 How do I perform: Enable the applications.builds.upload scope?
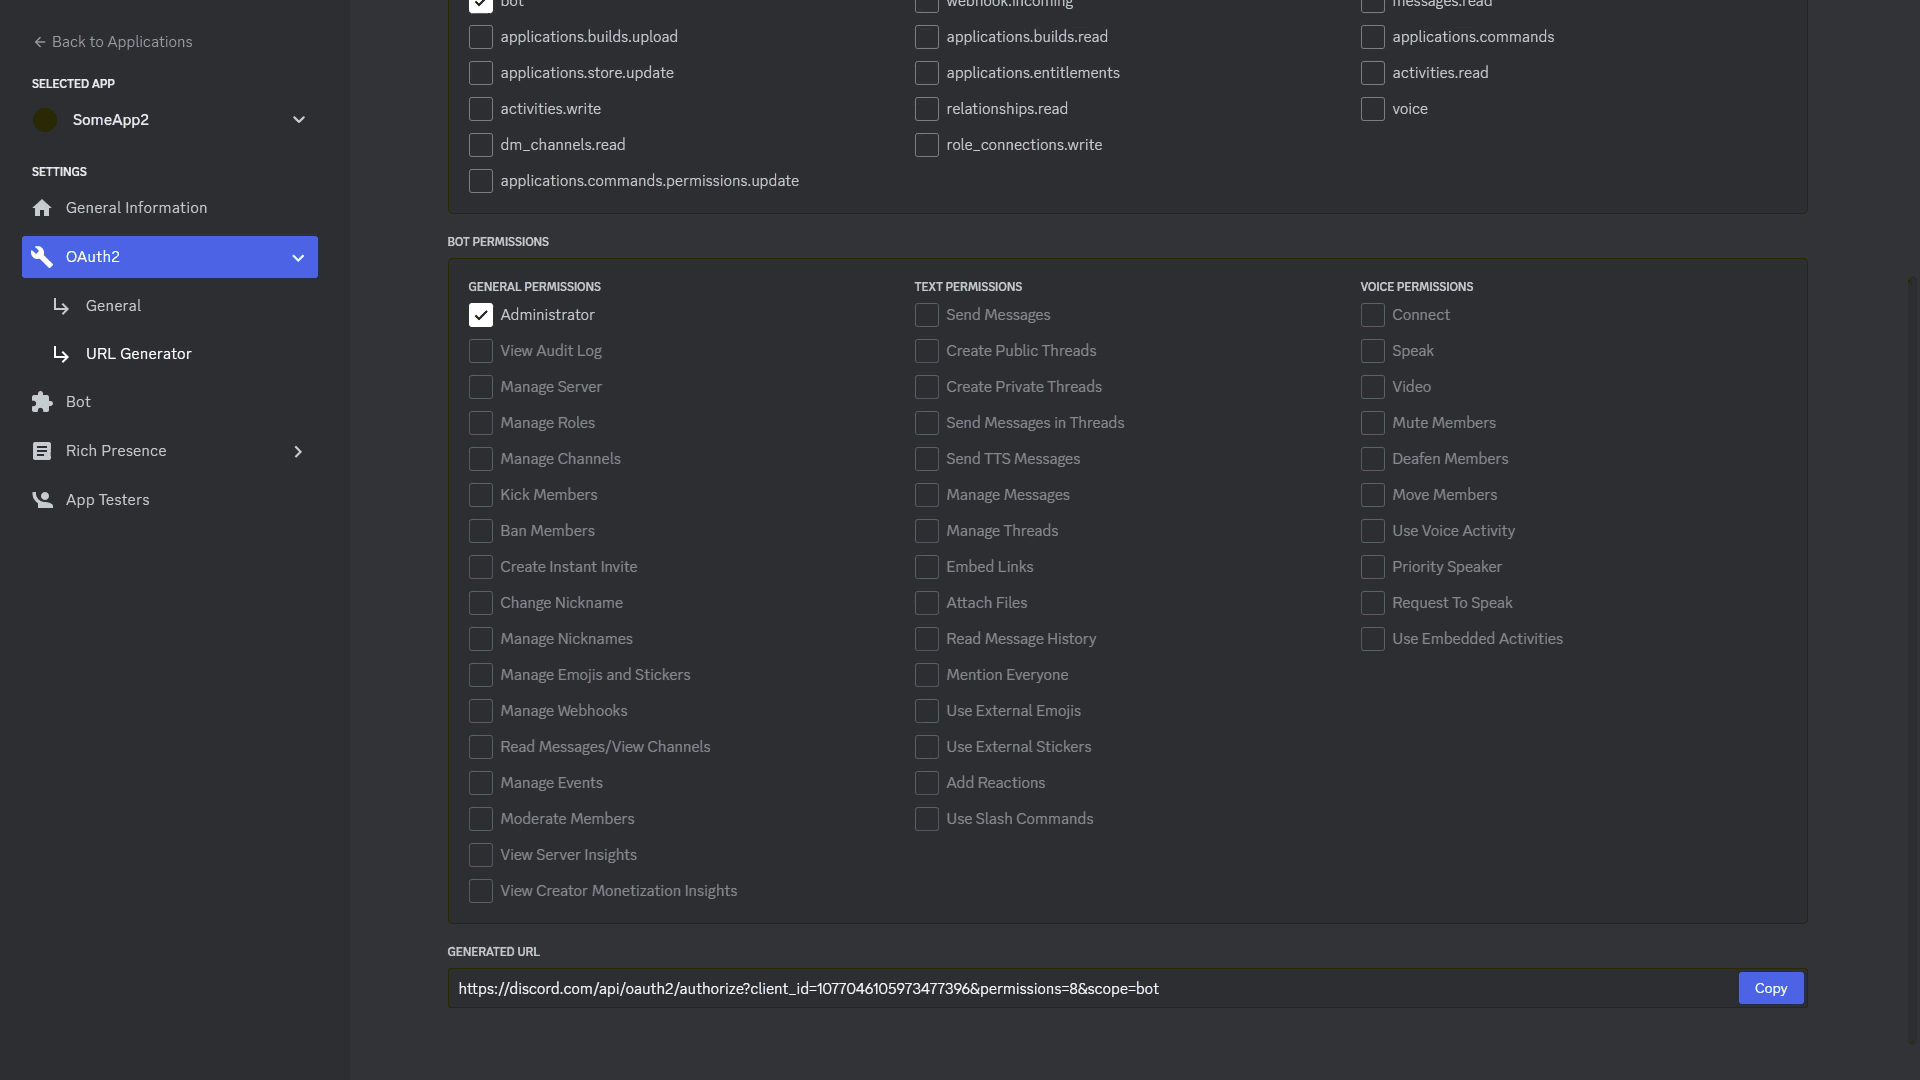pyautogui.click(x=481, y=37)
